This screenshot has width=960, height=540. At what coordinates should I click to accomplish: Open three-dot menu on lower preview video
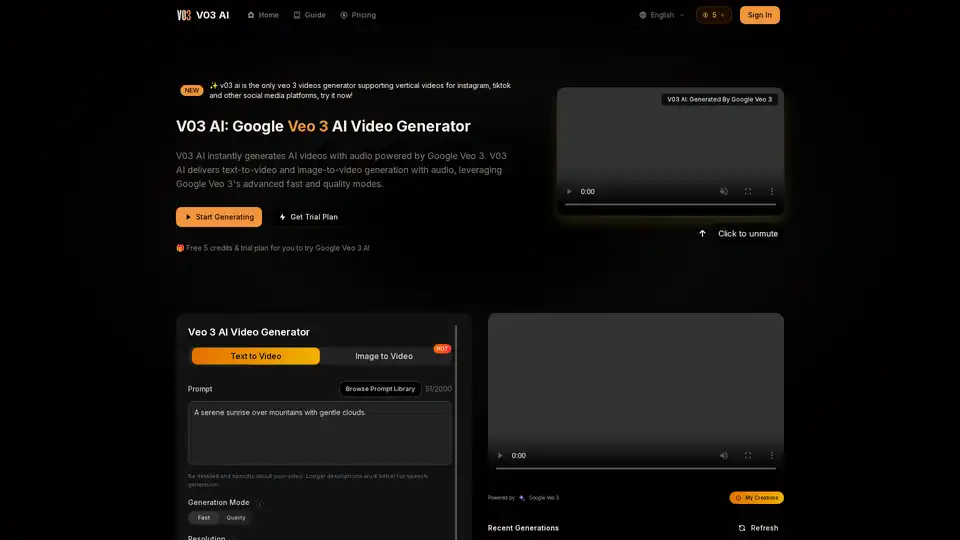point(771,455)
